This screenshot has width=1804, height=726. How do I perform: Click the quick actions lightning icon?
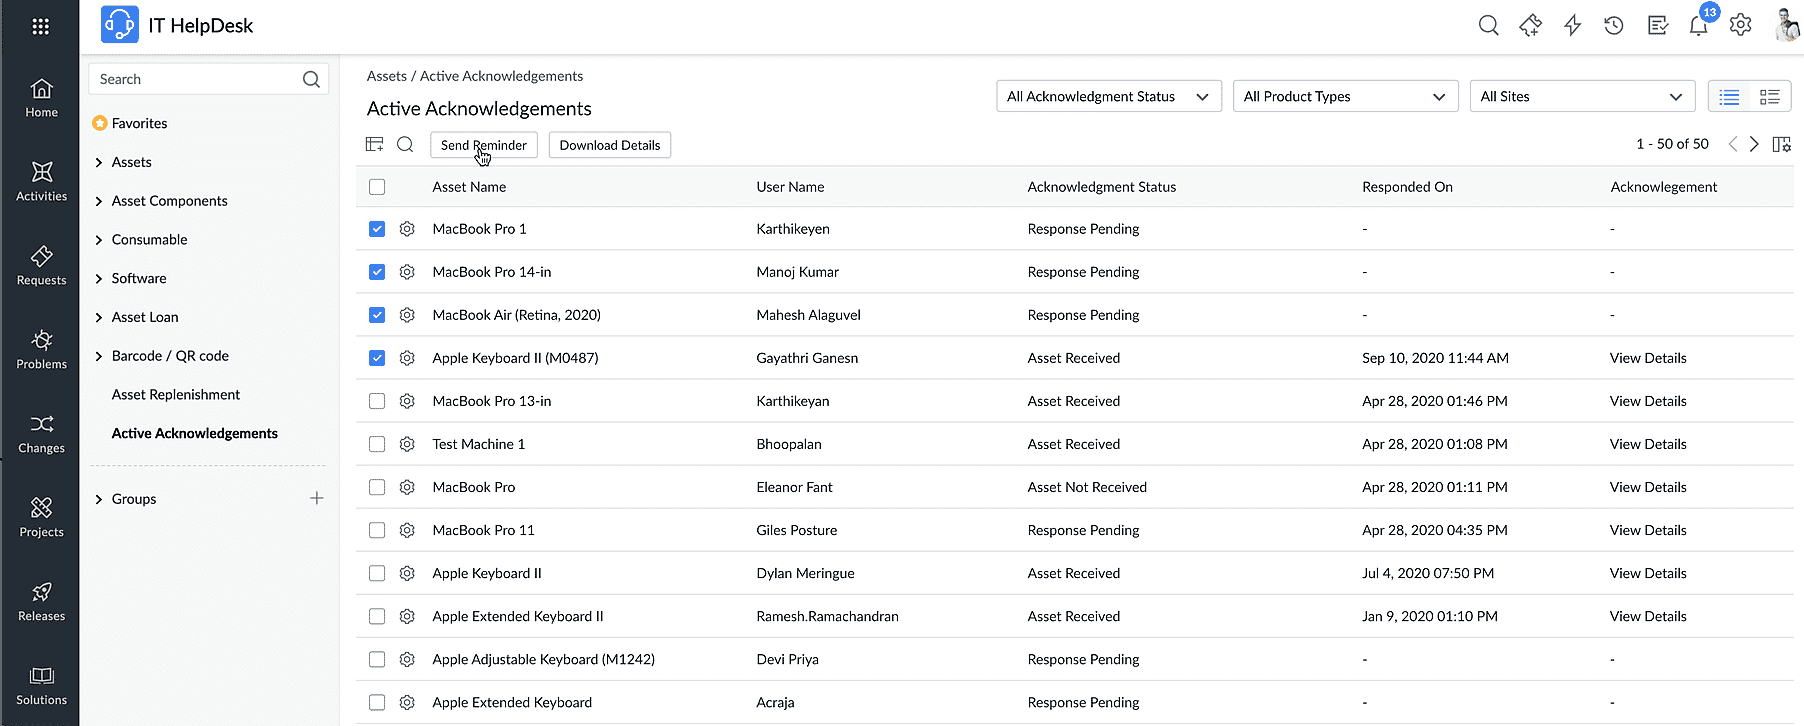click(1572, 26)
